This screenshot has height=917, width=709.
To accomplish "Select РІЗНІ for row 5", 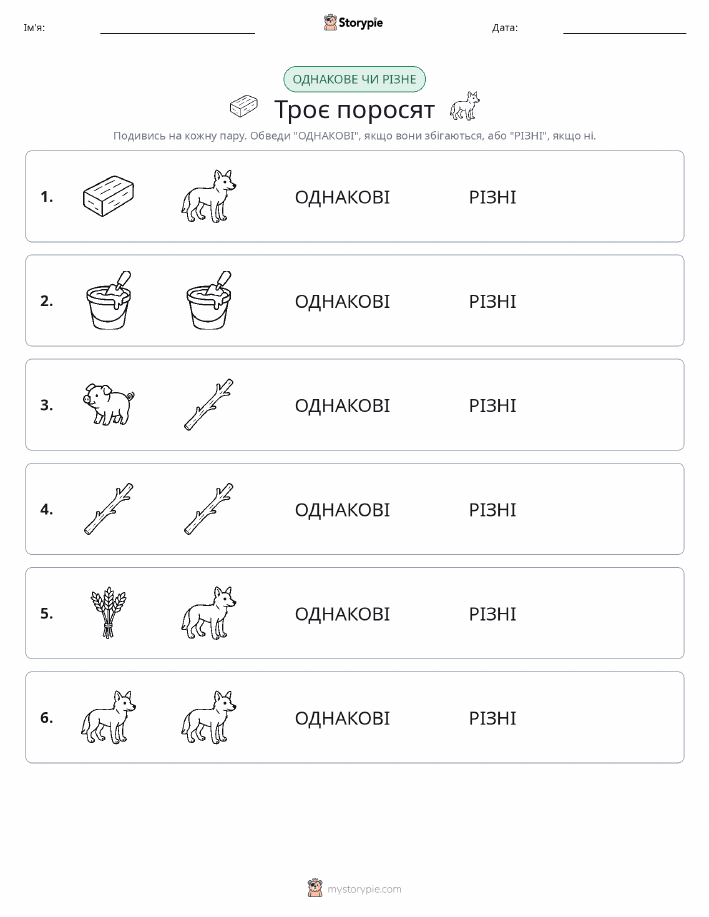I will [493, 613].
